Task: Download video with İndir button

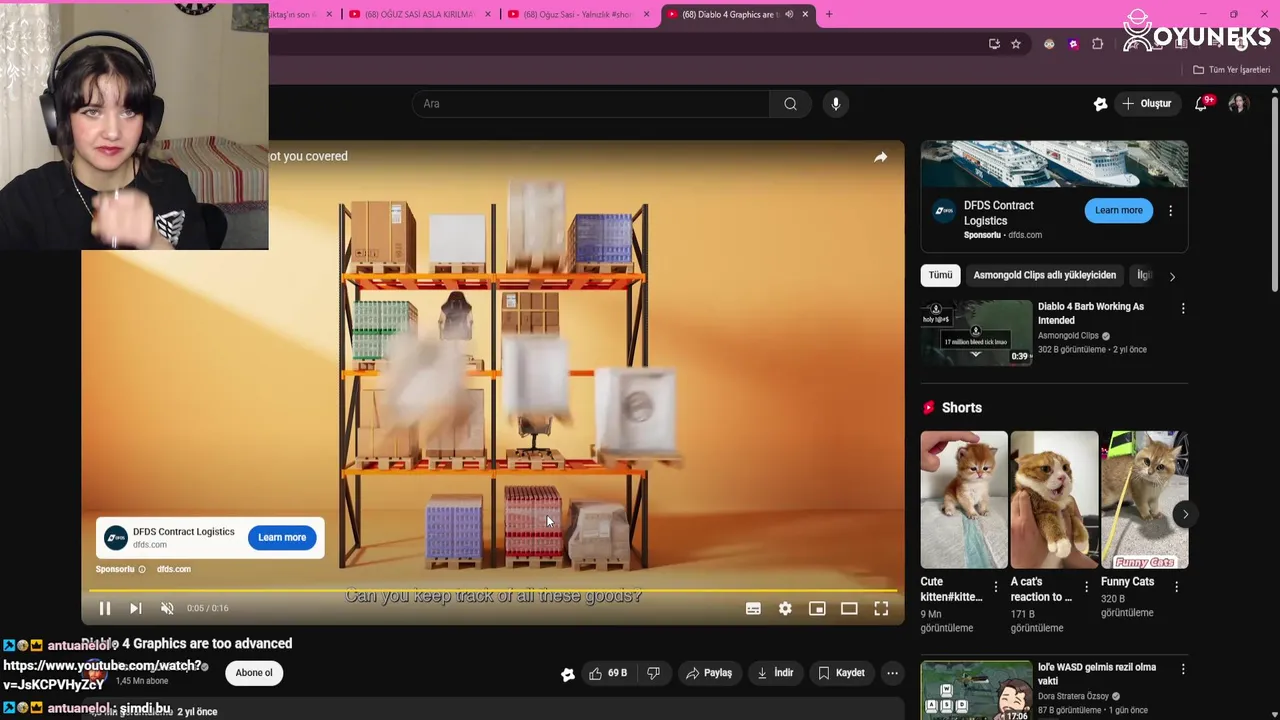Action: coord(775,673)
